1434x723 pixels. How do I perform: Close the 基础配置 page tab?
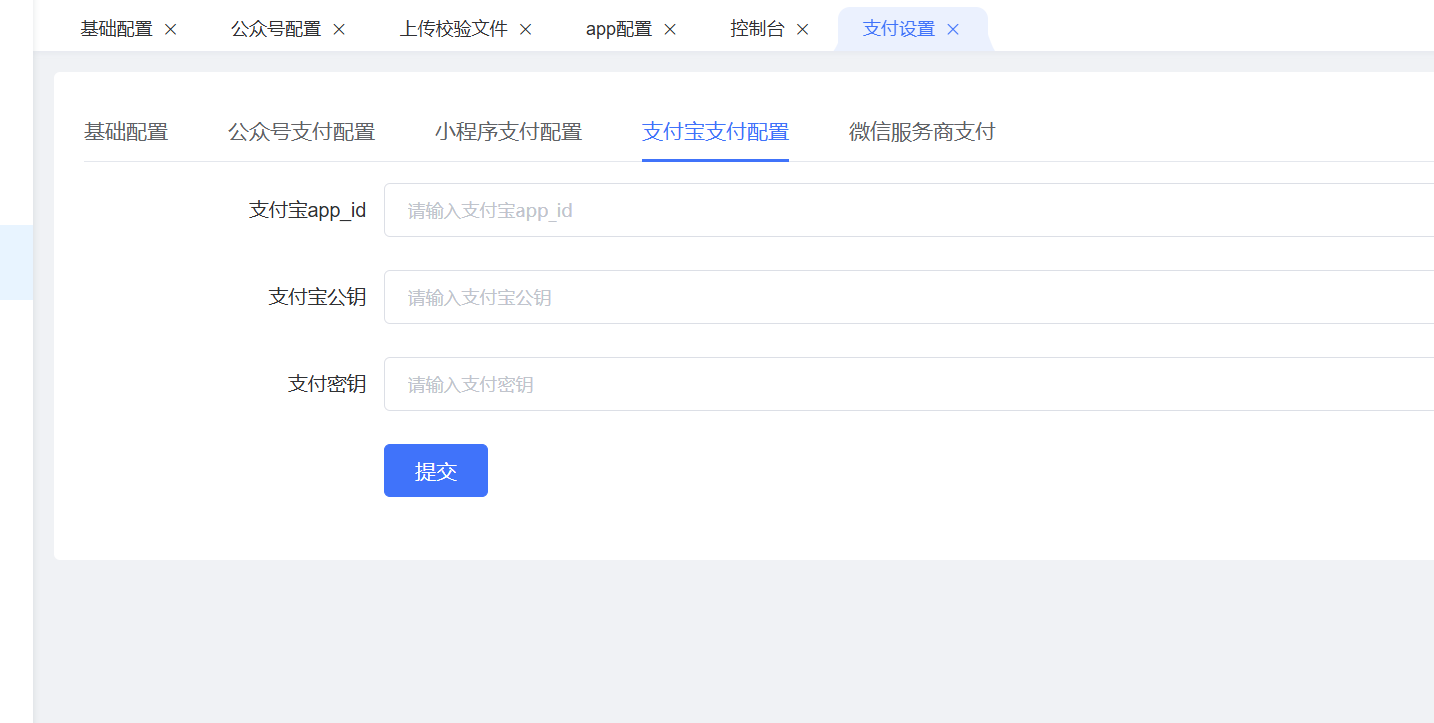click(x=170, y=30)
